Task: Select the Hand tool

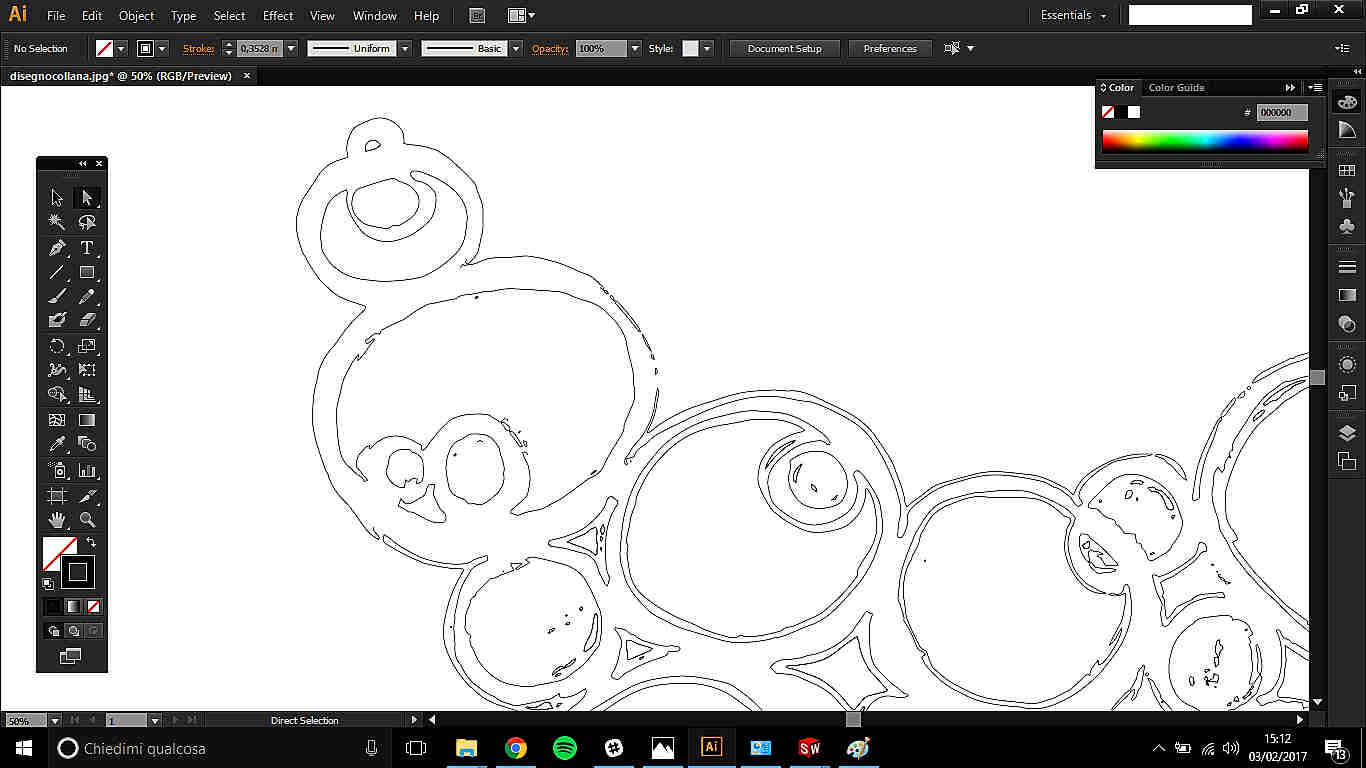Action: (x=57, y=520)
